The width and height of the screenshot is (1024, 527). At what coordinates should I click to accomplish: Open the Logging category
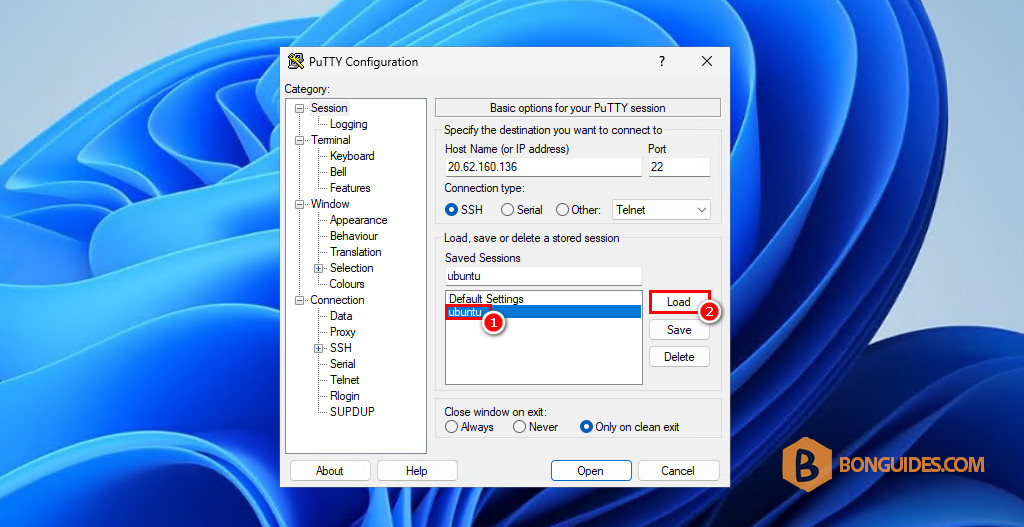point(349,124)
